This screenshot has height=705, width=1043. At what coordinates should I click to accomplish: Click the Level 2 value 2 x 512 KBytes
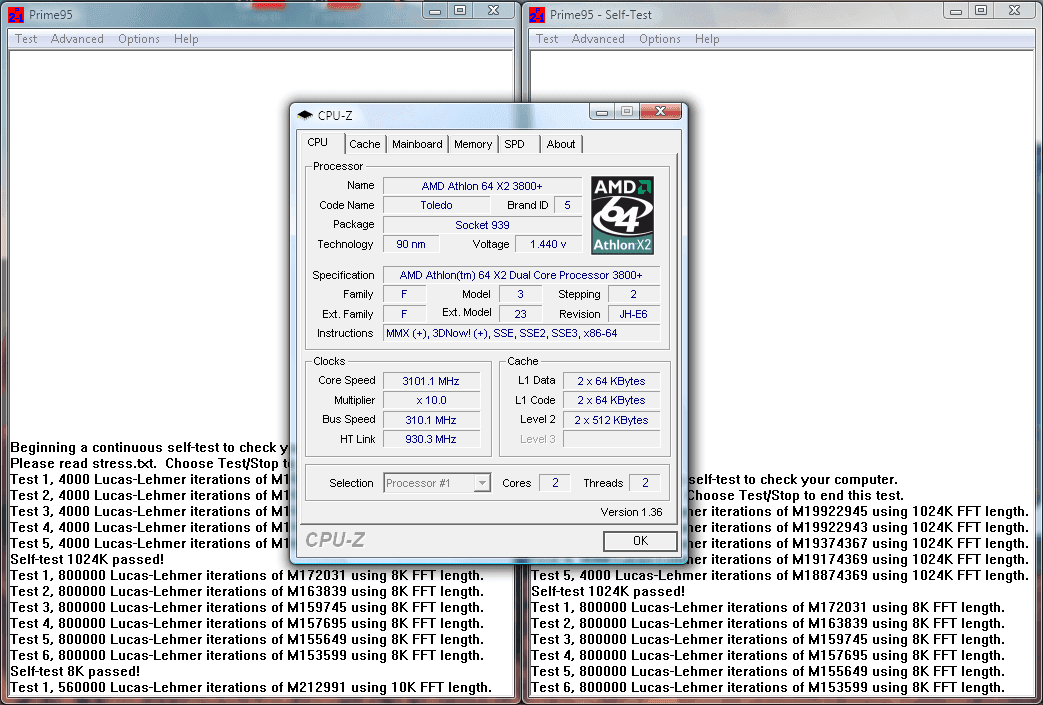click(611, 420)
